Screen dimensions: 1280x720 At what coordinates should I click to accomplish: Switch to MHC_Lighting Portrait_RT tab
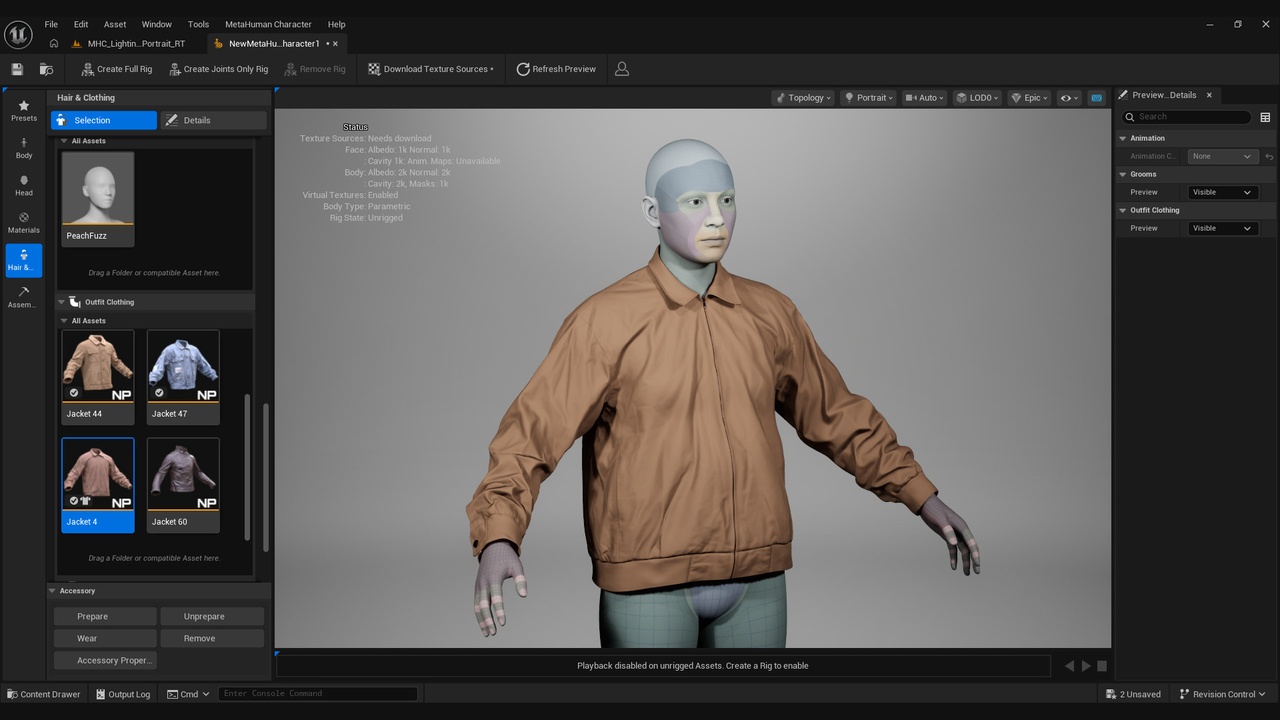click(128, 44)
